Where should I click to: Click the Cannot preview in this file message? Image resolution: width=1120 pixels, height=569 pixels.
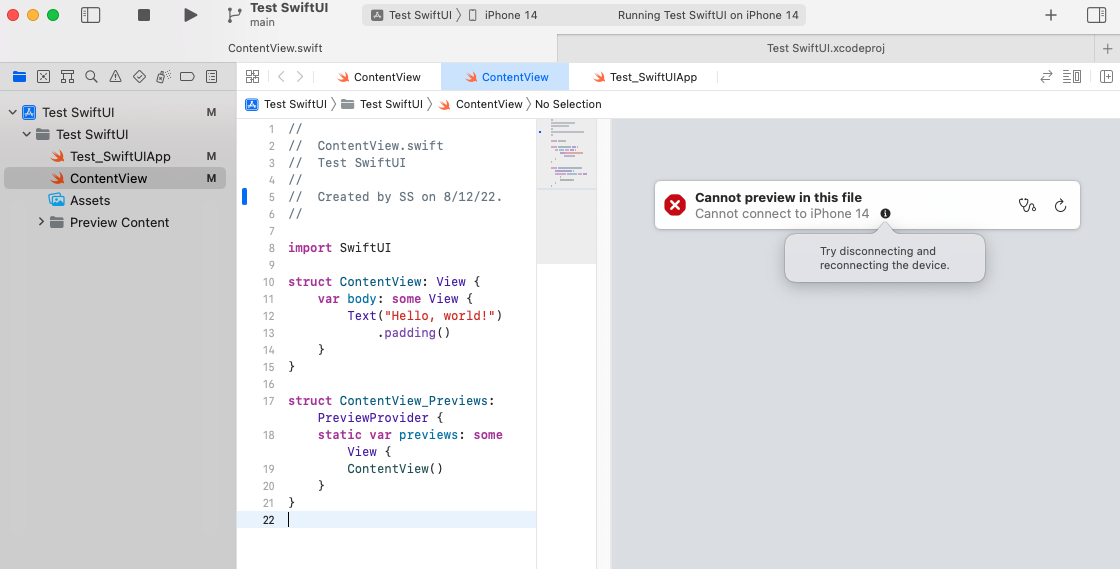pyautogui.click(x=779, y=198)
